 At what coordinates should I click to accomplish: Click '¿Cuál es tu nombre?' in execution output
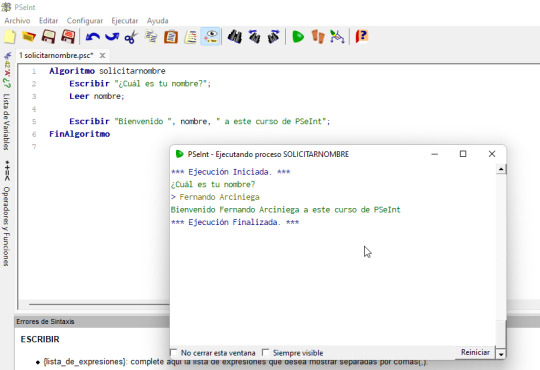point(213,185)
